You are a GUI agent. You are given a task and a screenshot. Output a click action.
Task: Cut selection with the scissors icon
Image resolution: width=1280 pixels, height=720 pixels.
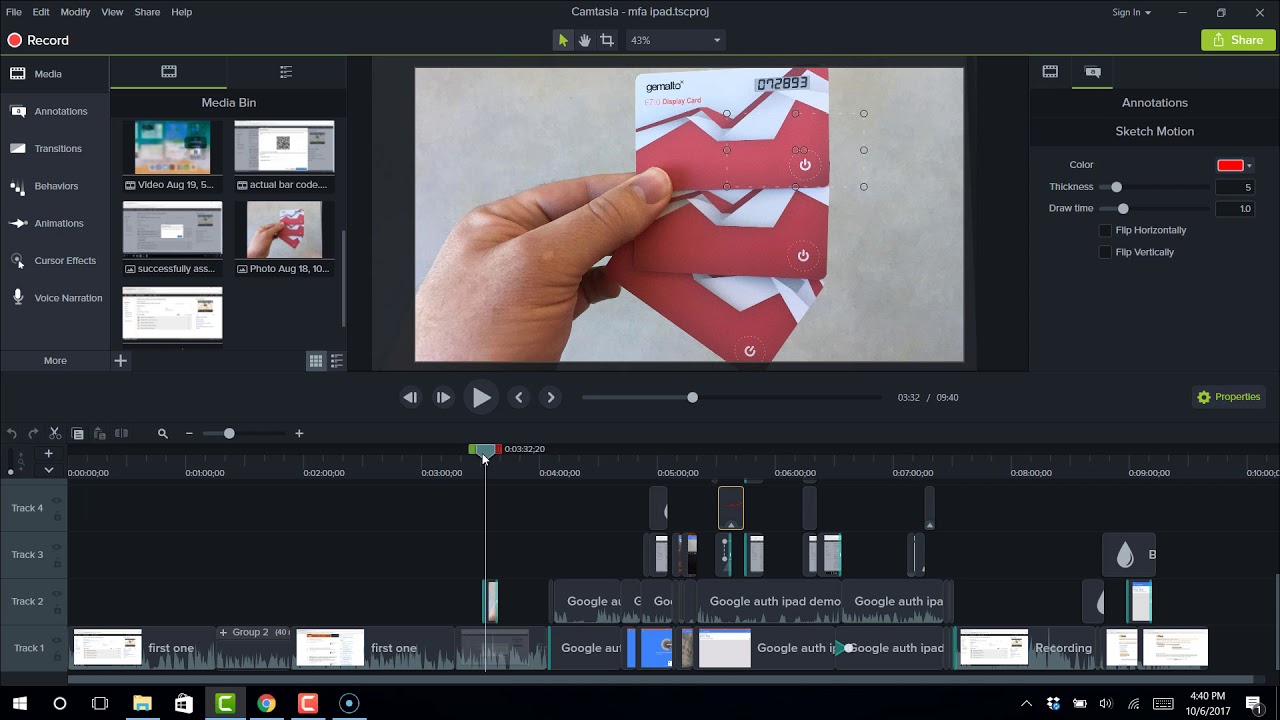[x=55, y=433]
